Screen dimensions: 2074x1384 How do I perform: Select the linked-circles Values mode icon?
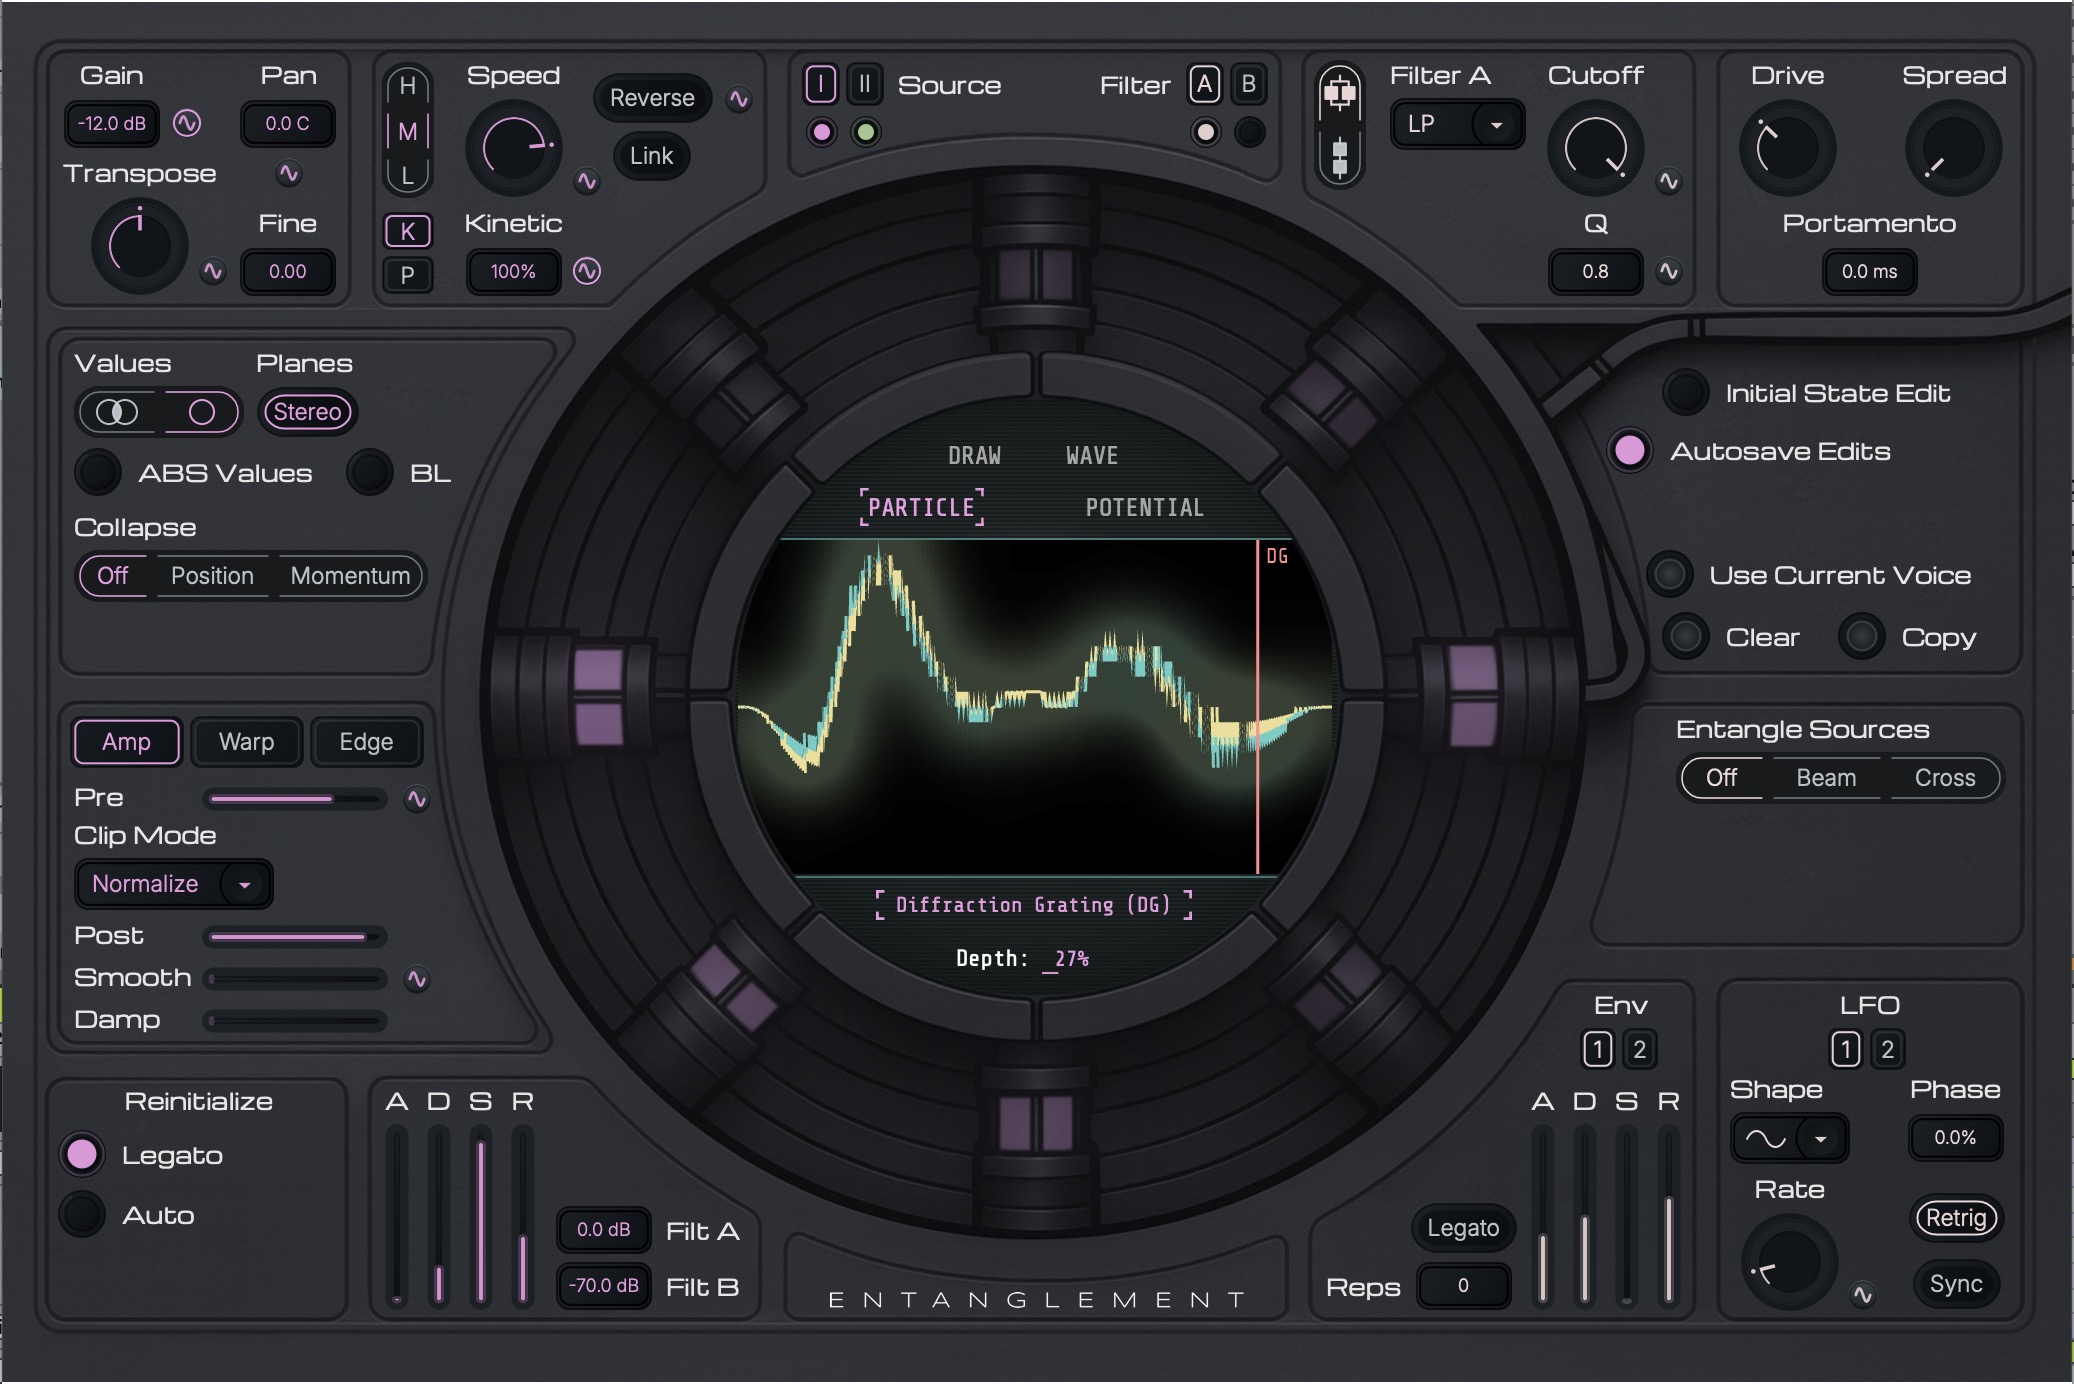click(118, 412)
